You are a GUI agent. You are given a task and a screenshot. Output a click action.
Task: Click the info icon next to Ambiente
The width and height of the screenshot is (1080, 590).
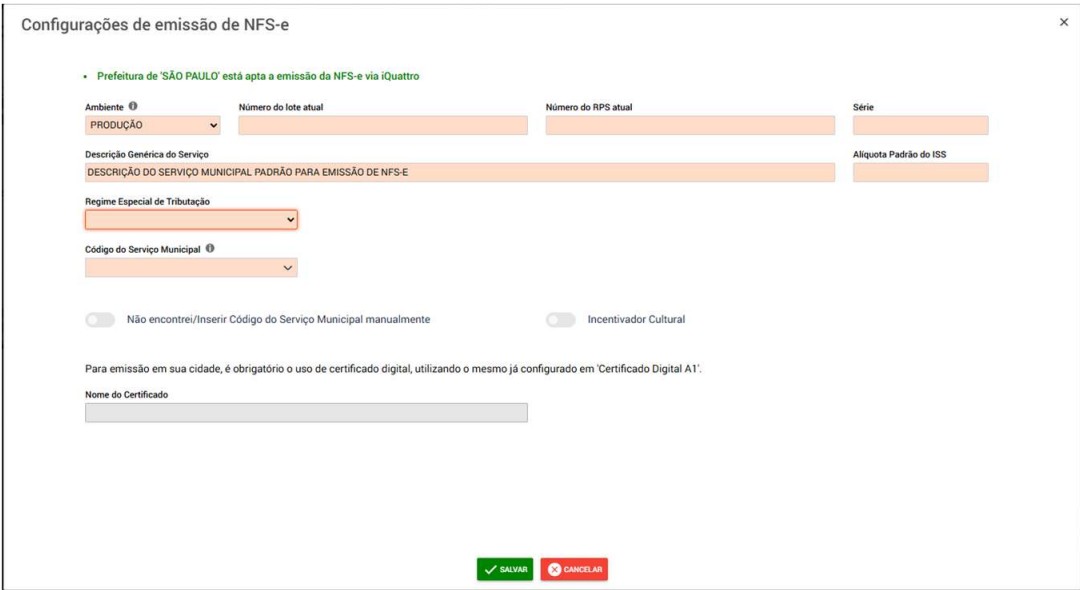[133, 106]
